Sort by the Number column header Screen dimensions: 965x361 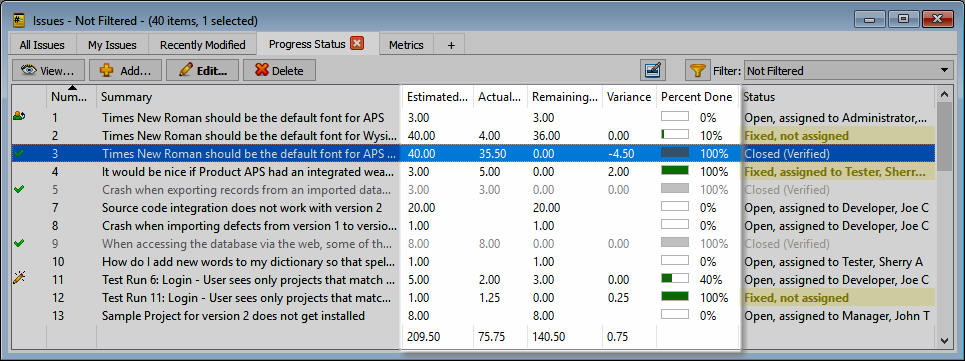pyautogui.click(x=71, y=97)
